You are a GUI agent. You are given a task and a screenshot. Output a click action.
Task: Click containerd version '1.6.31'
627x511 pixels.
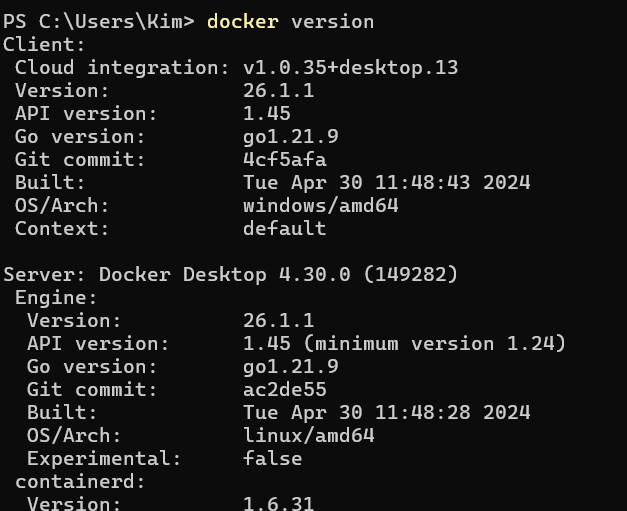(x=279, y=503)
